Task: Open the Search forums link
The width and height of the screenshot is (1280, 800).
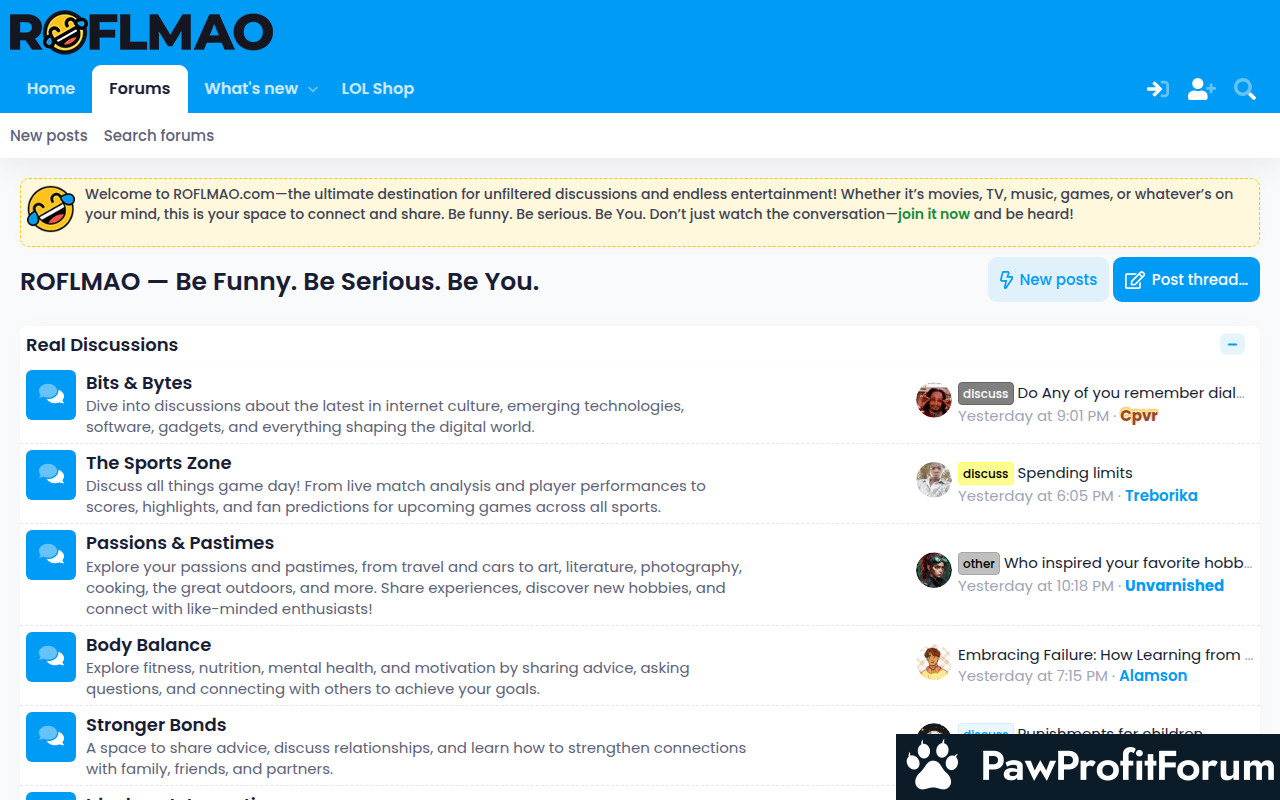Action: tap(159, 135)
